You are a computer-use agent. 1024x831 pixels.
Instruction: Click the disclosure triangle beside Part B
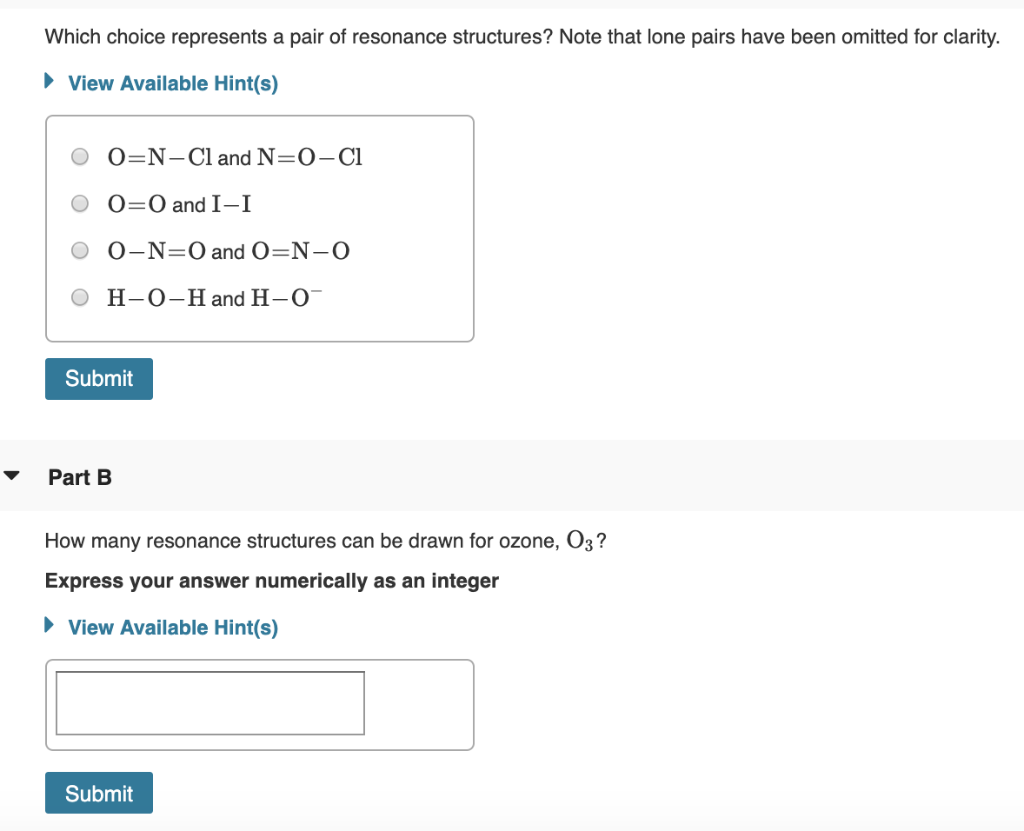point(12,476)
